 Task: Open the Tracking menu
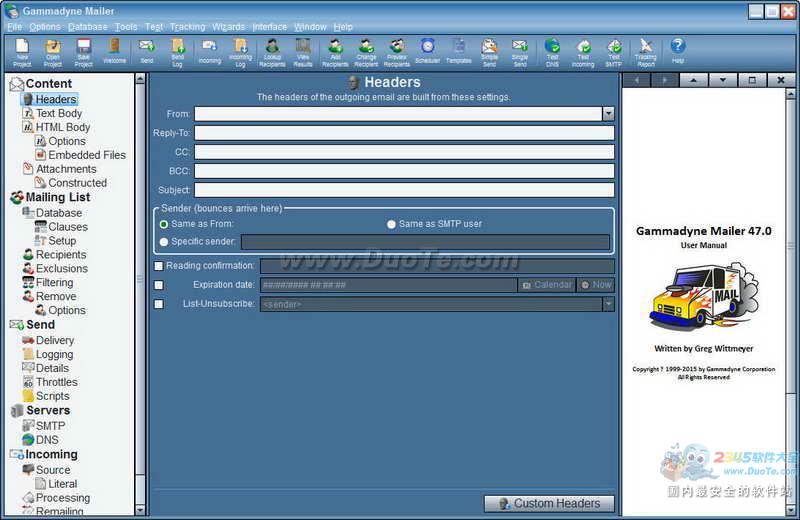point(188,27)
